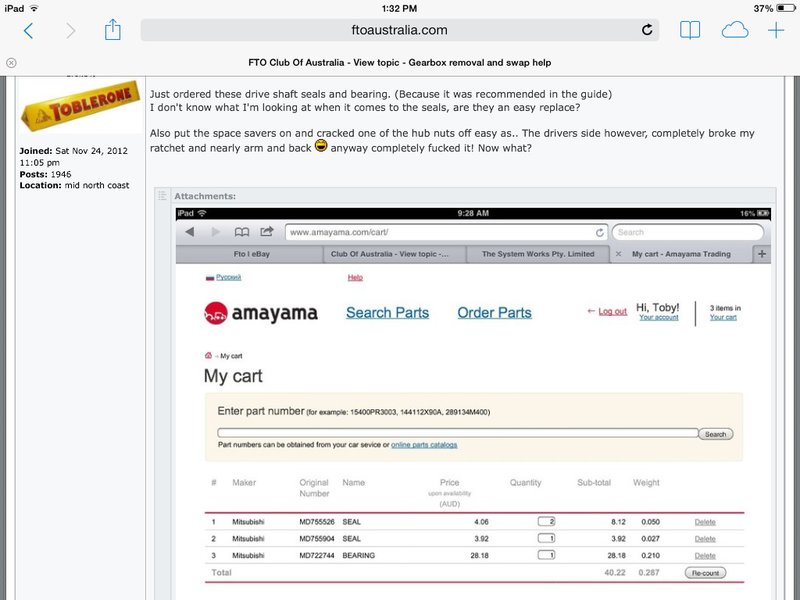Open iCloud tabs cloud icon

[735, 31]
